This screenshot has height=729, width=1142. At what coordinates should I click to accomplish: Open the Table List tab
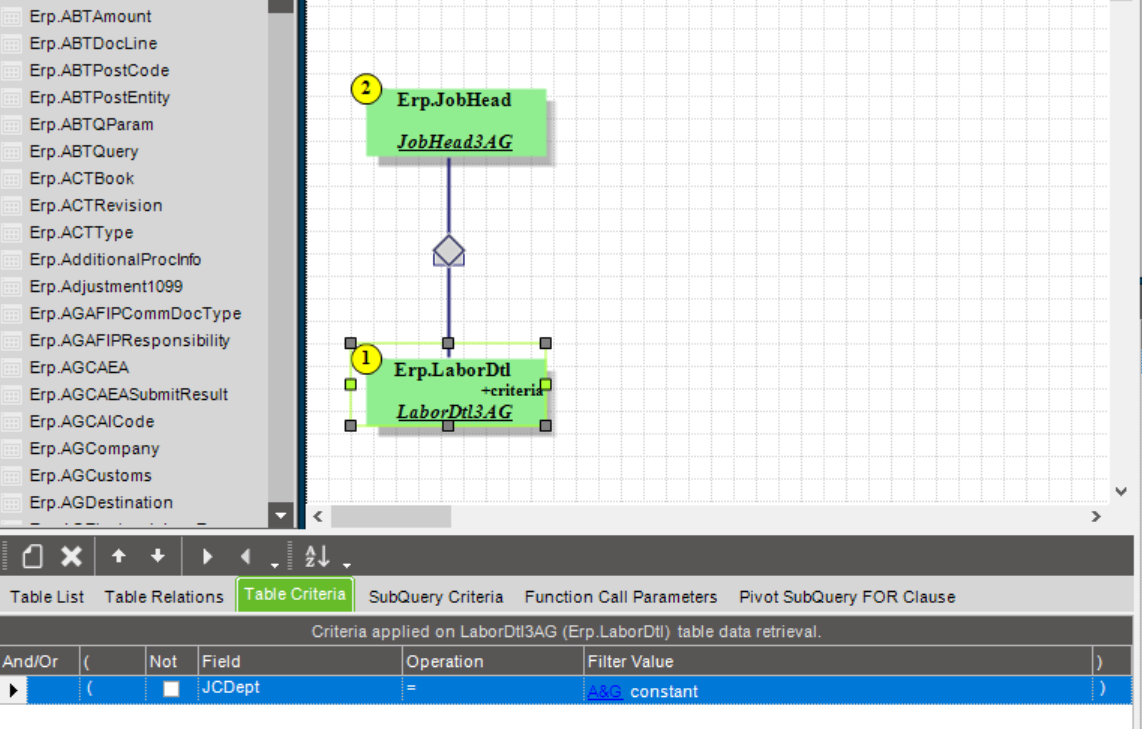coord(47,596)
